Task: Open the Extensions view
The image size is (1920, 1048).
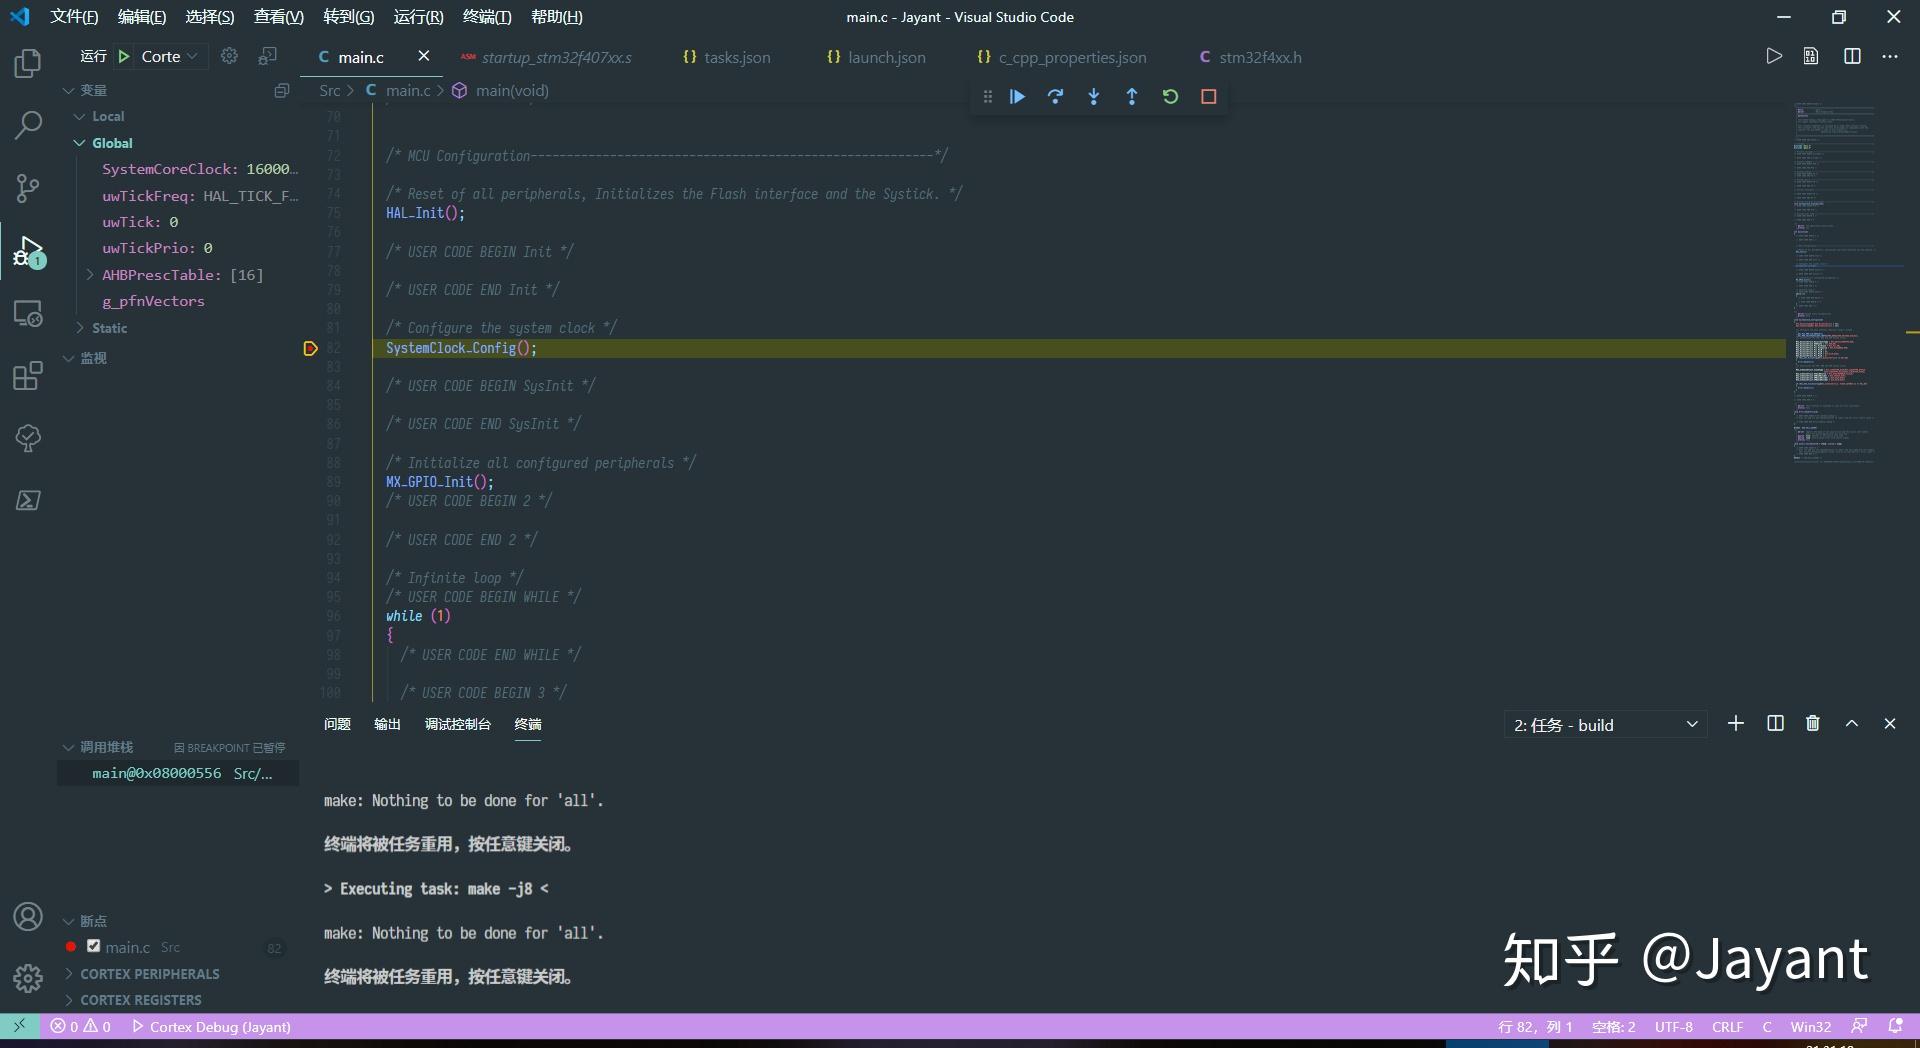Action: (28, 376)
